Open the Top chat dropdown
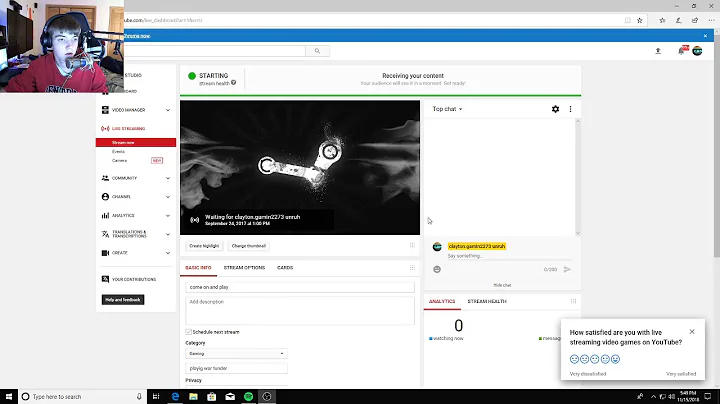This screenshot has width=720, height=404. 447,109
